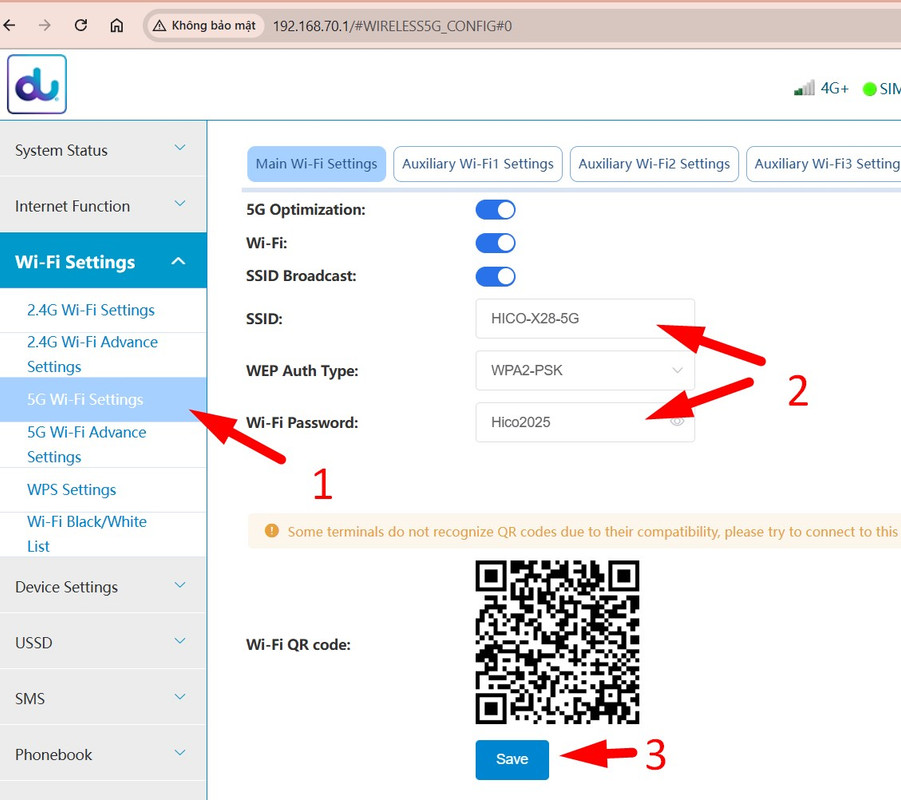Reload the router page
The image size is (901, 800).
(x=81, y=25)
